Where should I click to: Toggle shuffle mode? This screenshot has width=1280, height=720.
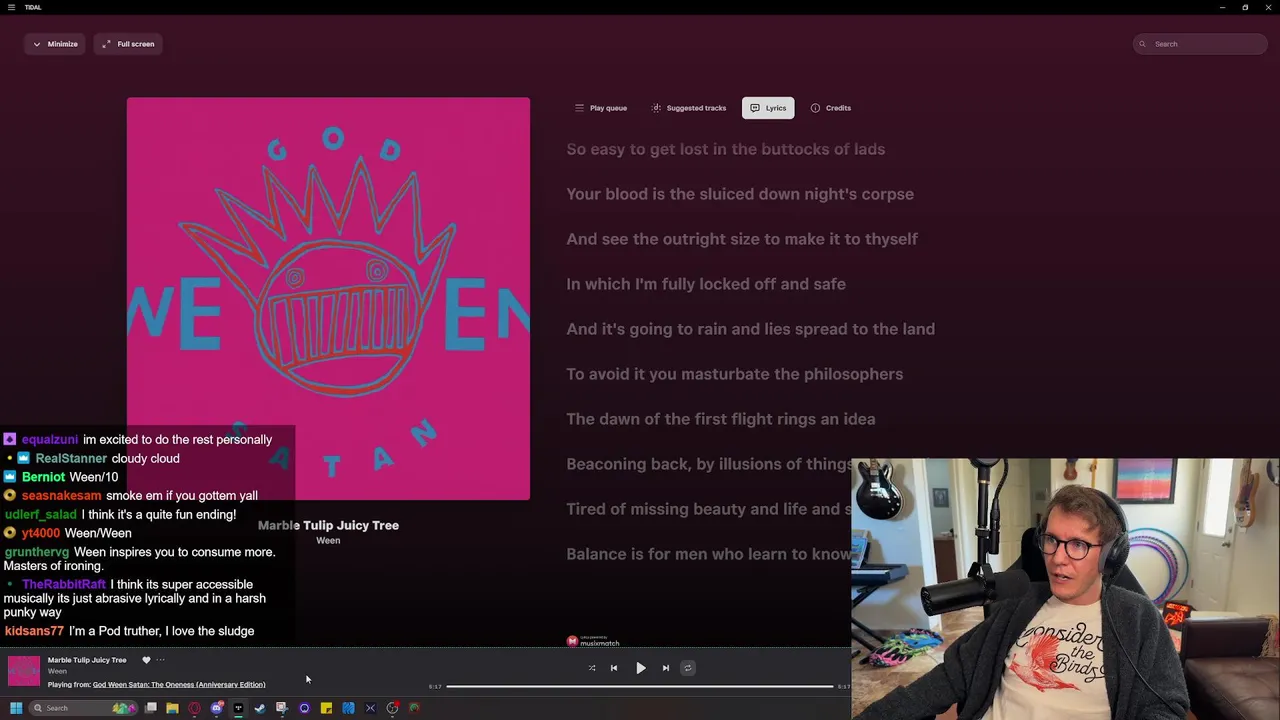(592, 668)
